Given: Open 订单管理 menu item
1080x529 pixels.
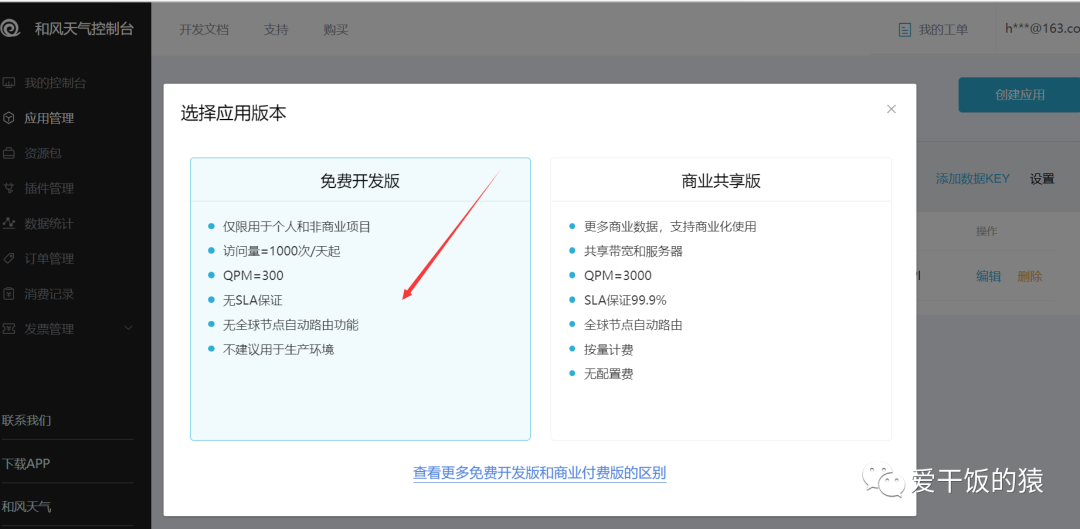Looking at the screenshot, I should (49, 259).
